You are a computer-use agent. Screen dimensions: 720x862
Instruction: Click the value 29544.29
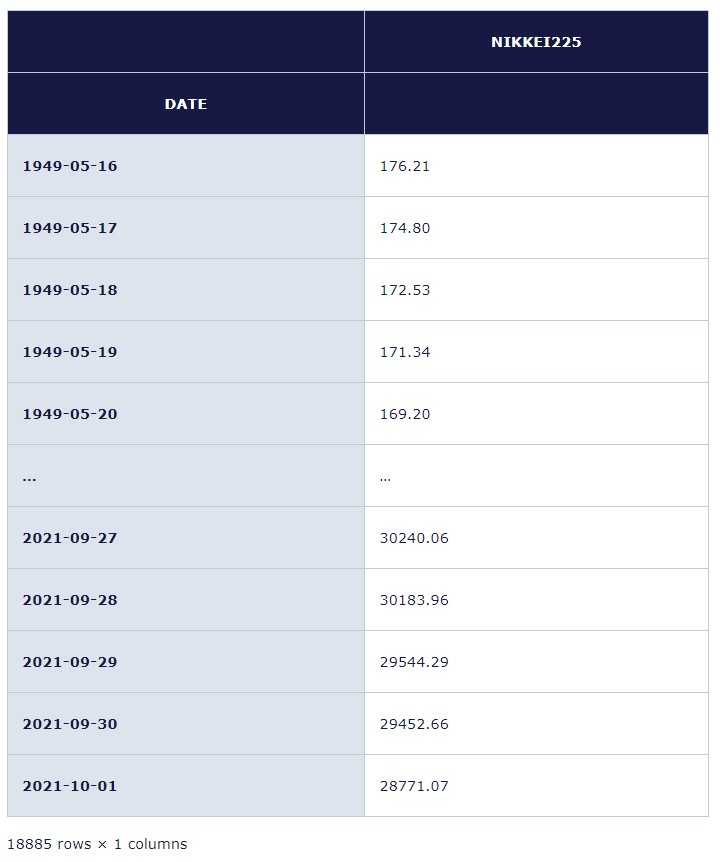point(414,662)
